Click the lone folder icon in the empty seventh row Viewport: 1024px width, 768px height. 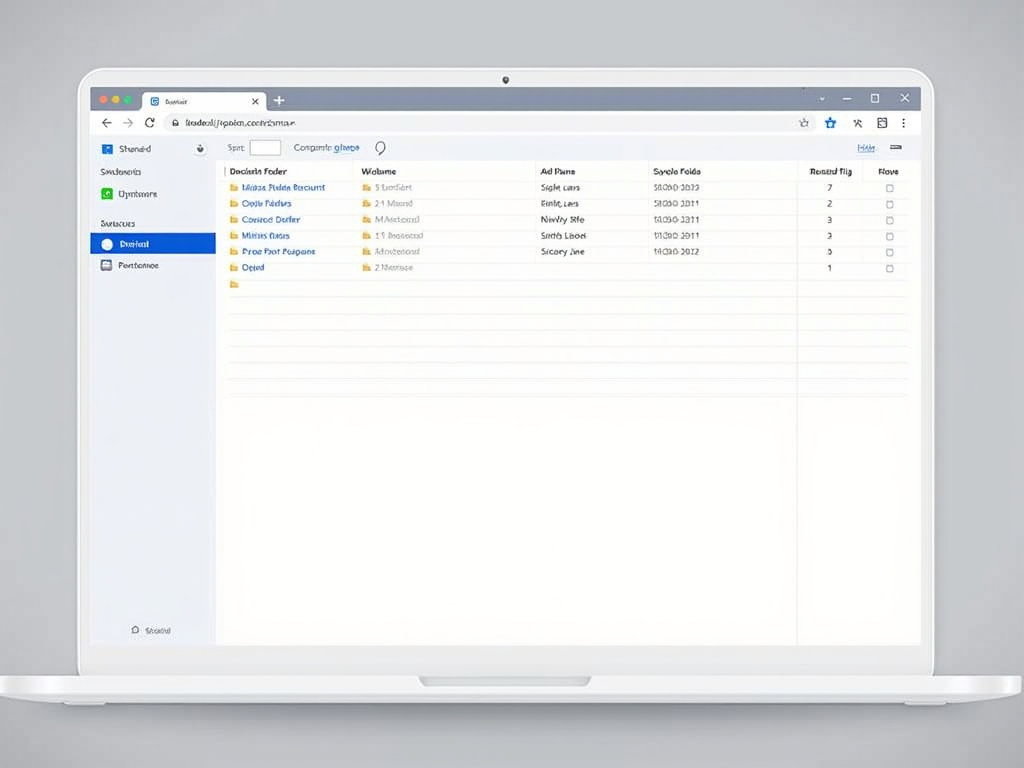click(234, 284)
